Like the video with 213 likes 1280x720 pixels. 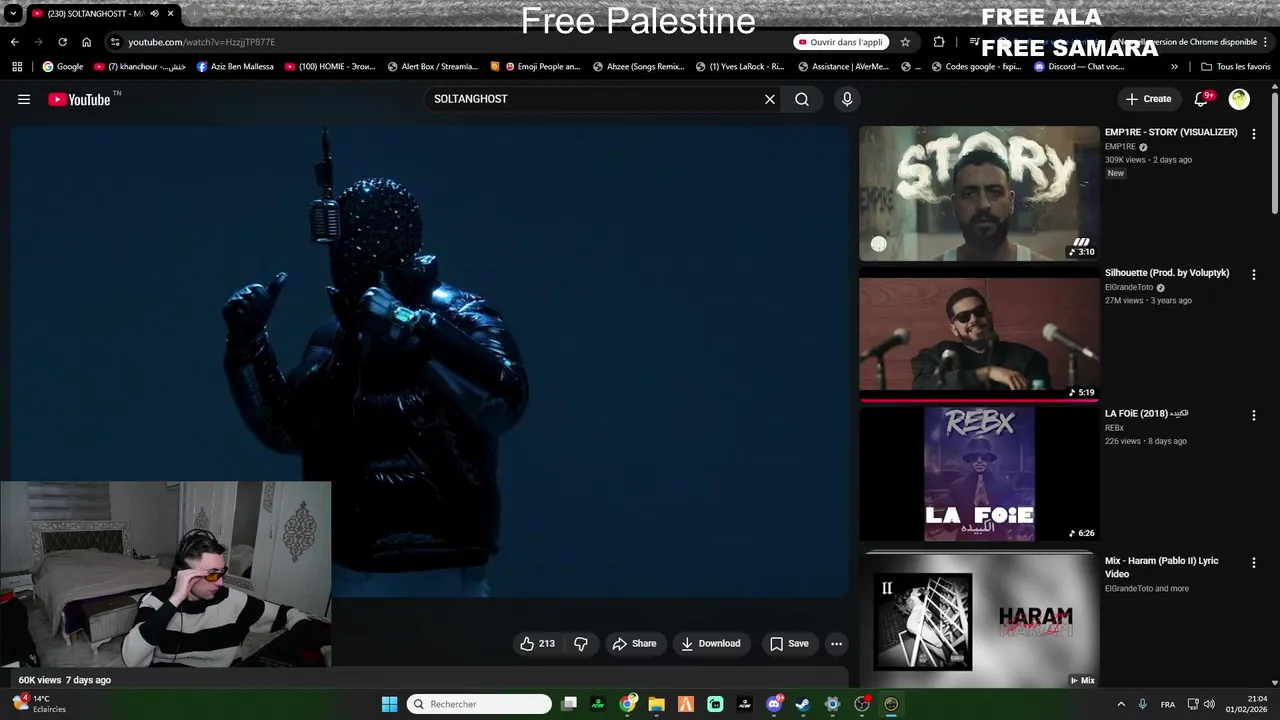(x=537, y=644)
